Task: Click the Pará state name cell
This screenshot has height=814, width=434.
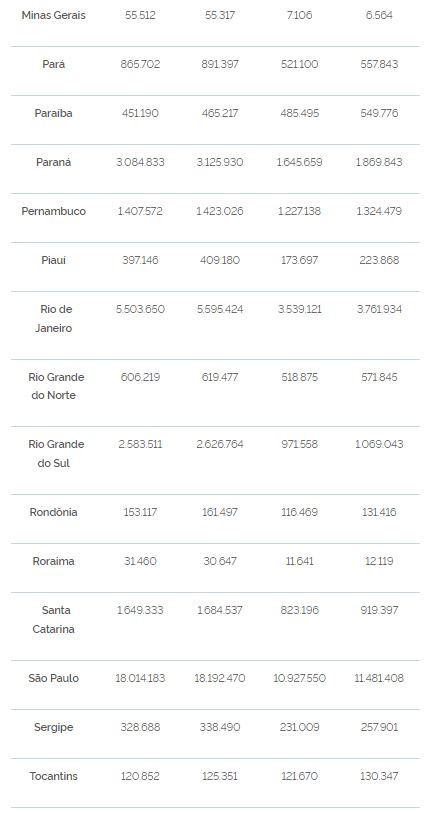Action: [53, 64]
